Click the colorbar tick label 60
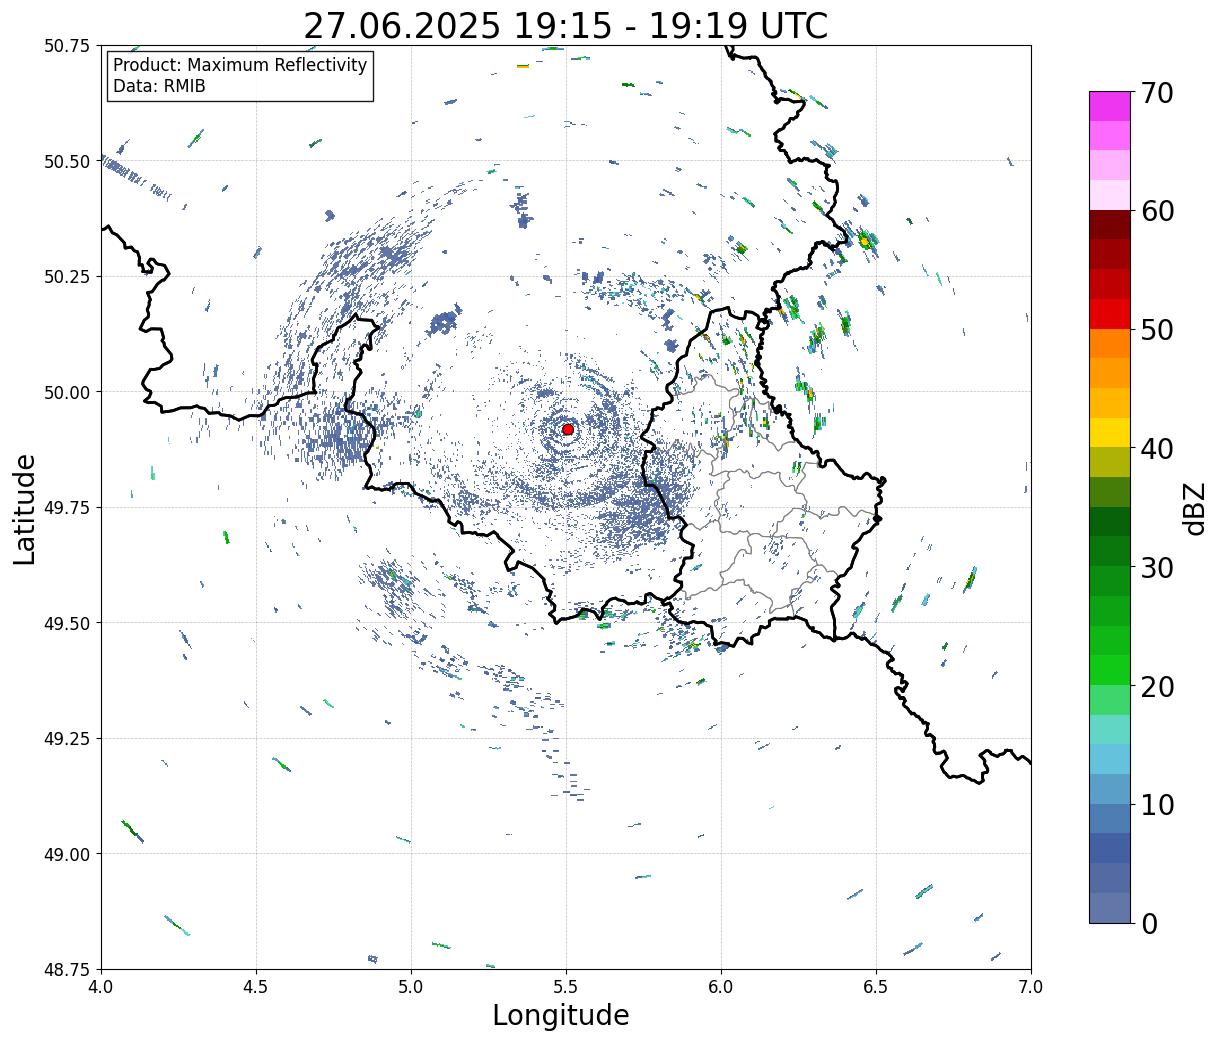This screenshot has height=1040, width=1219. click(1157, 211)
